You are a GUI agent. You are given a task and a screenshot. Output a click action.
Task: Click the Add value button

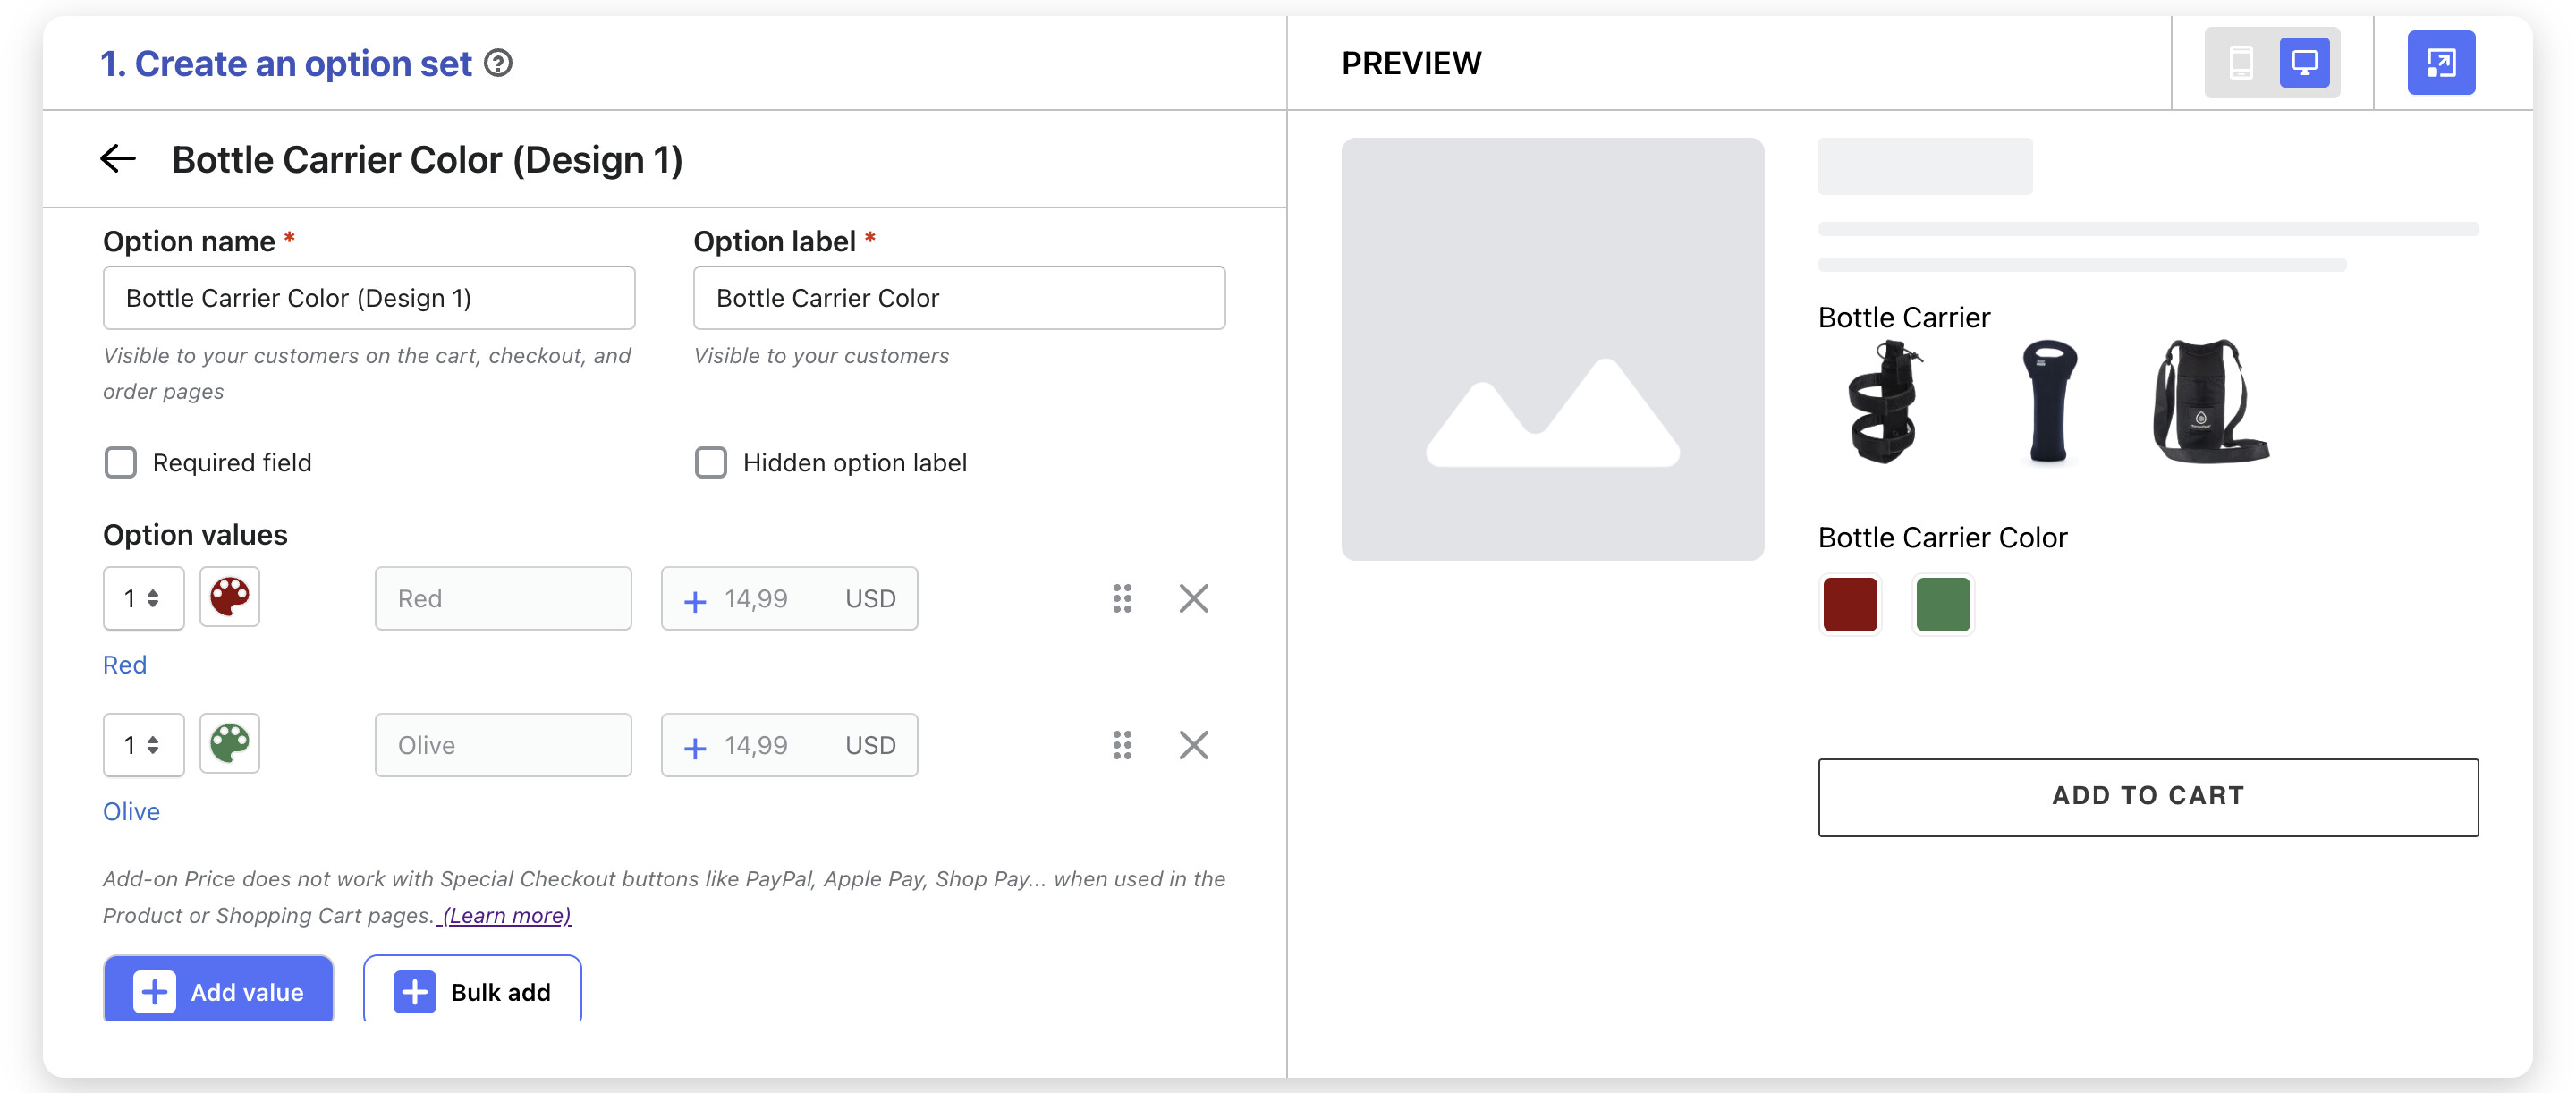[218, 990]
